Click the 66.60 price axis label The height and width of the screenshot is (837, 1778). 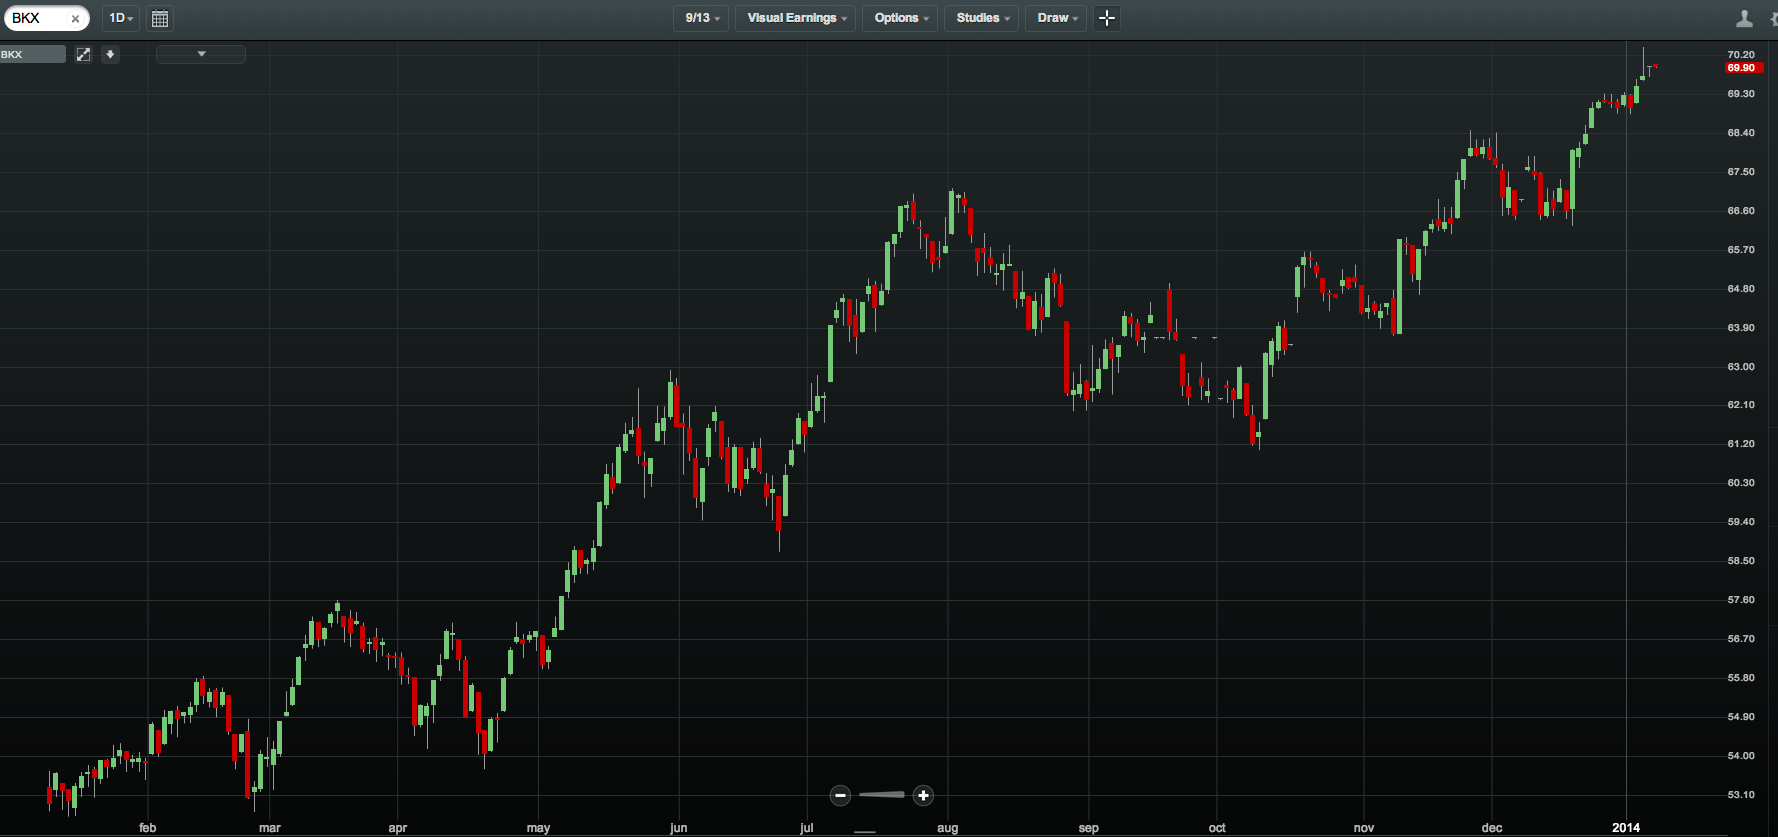pos(1741,211)
